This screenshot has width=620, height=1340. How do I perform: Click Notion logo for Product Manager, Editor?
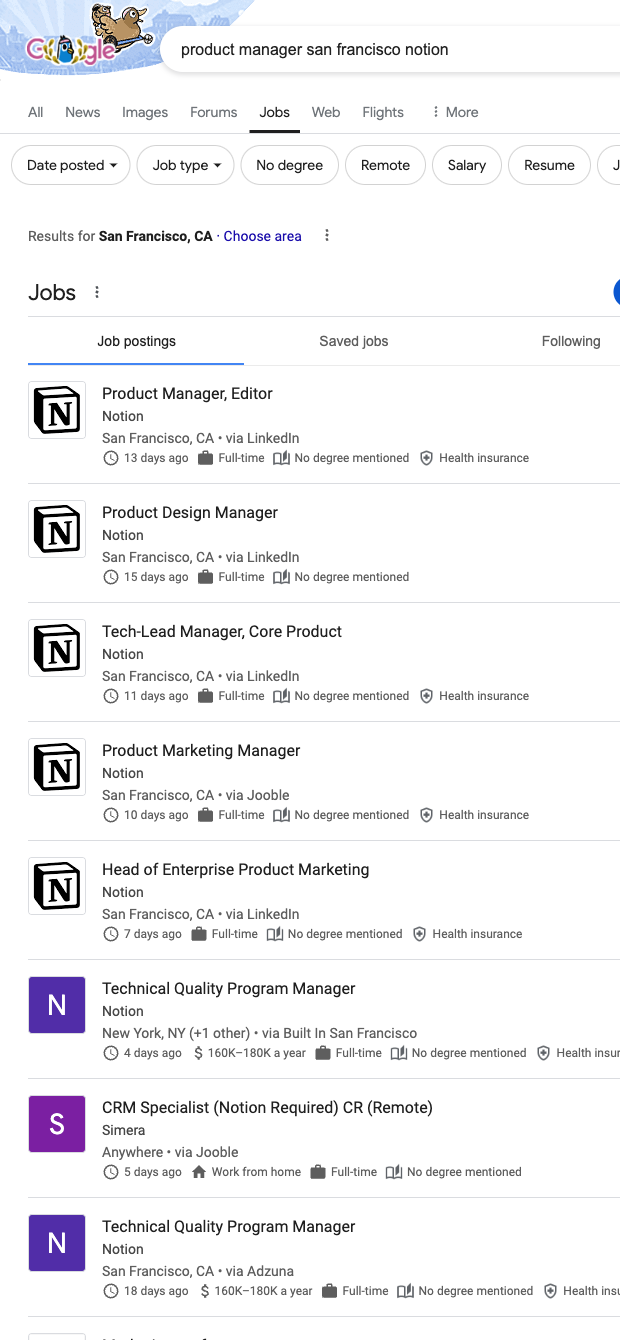pyautogui.click(x=57, y=410)
